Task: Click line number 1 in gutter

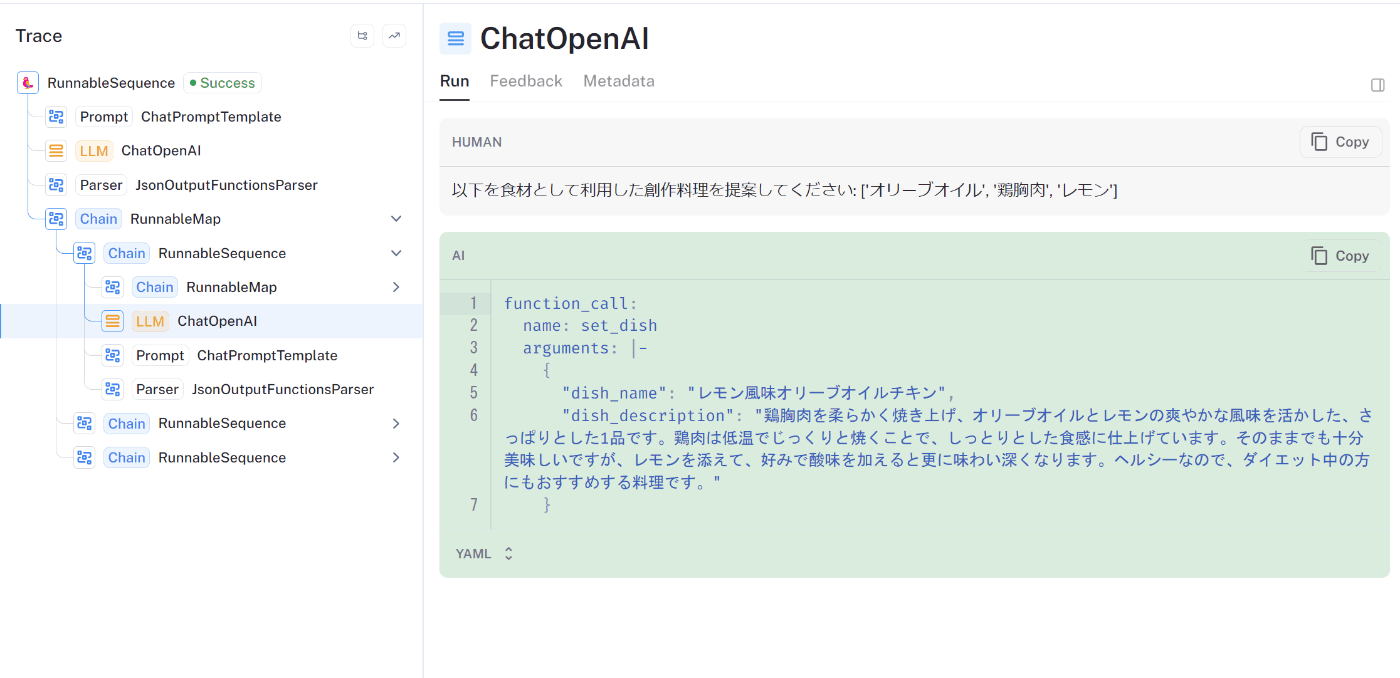Action: pyautogui.click(x=474, y=303)
